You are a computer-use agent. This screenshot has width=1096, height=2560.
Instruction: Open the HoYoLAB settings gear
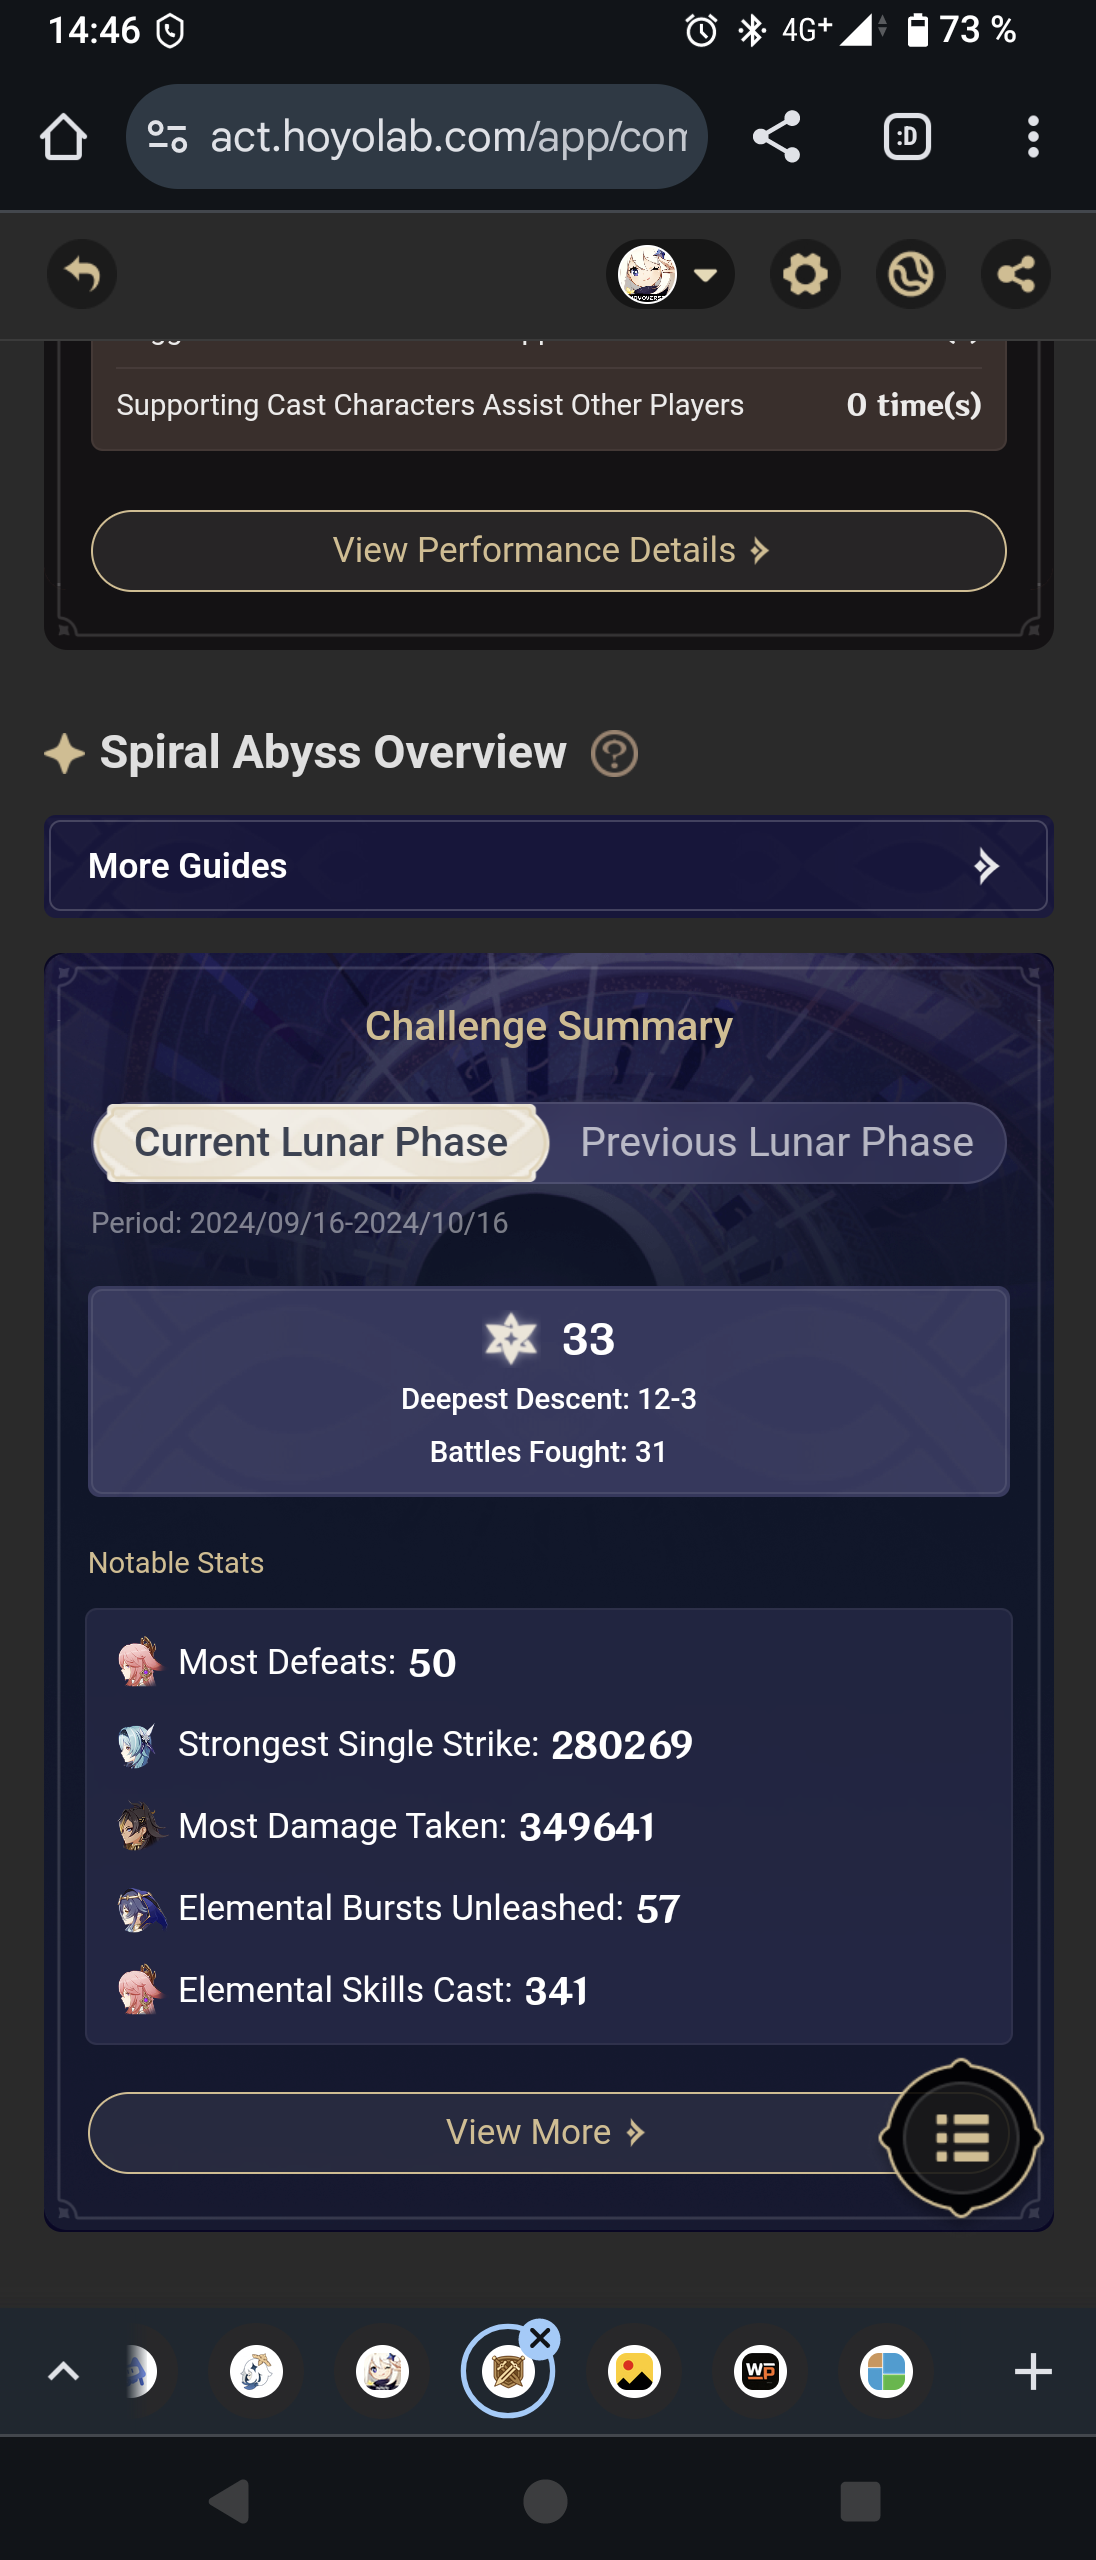click(805, 274)
